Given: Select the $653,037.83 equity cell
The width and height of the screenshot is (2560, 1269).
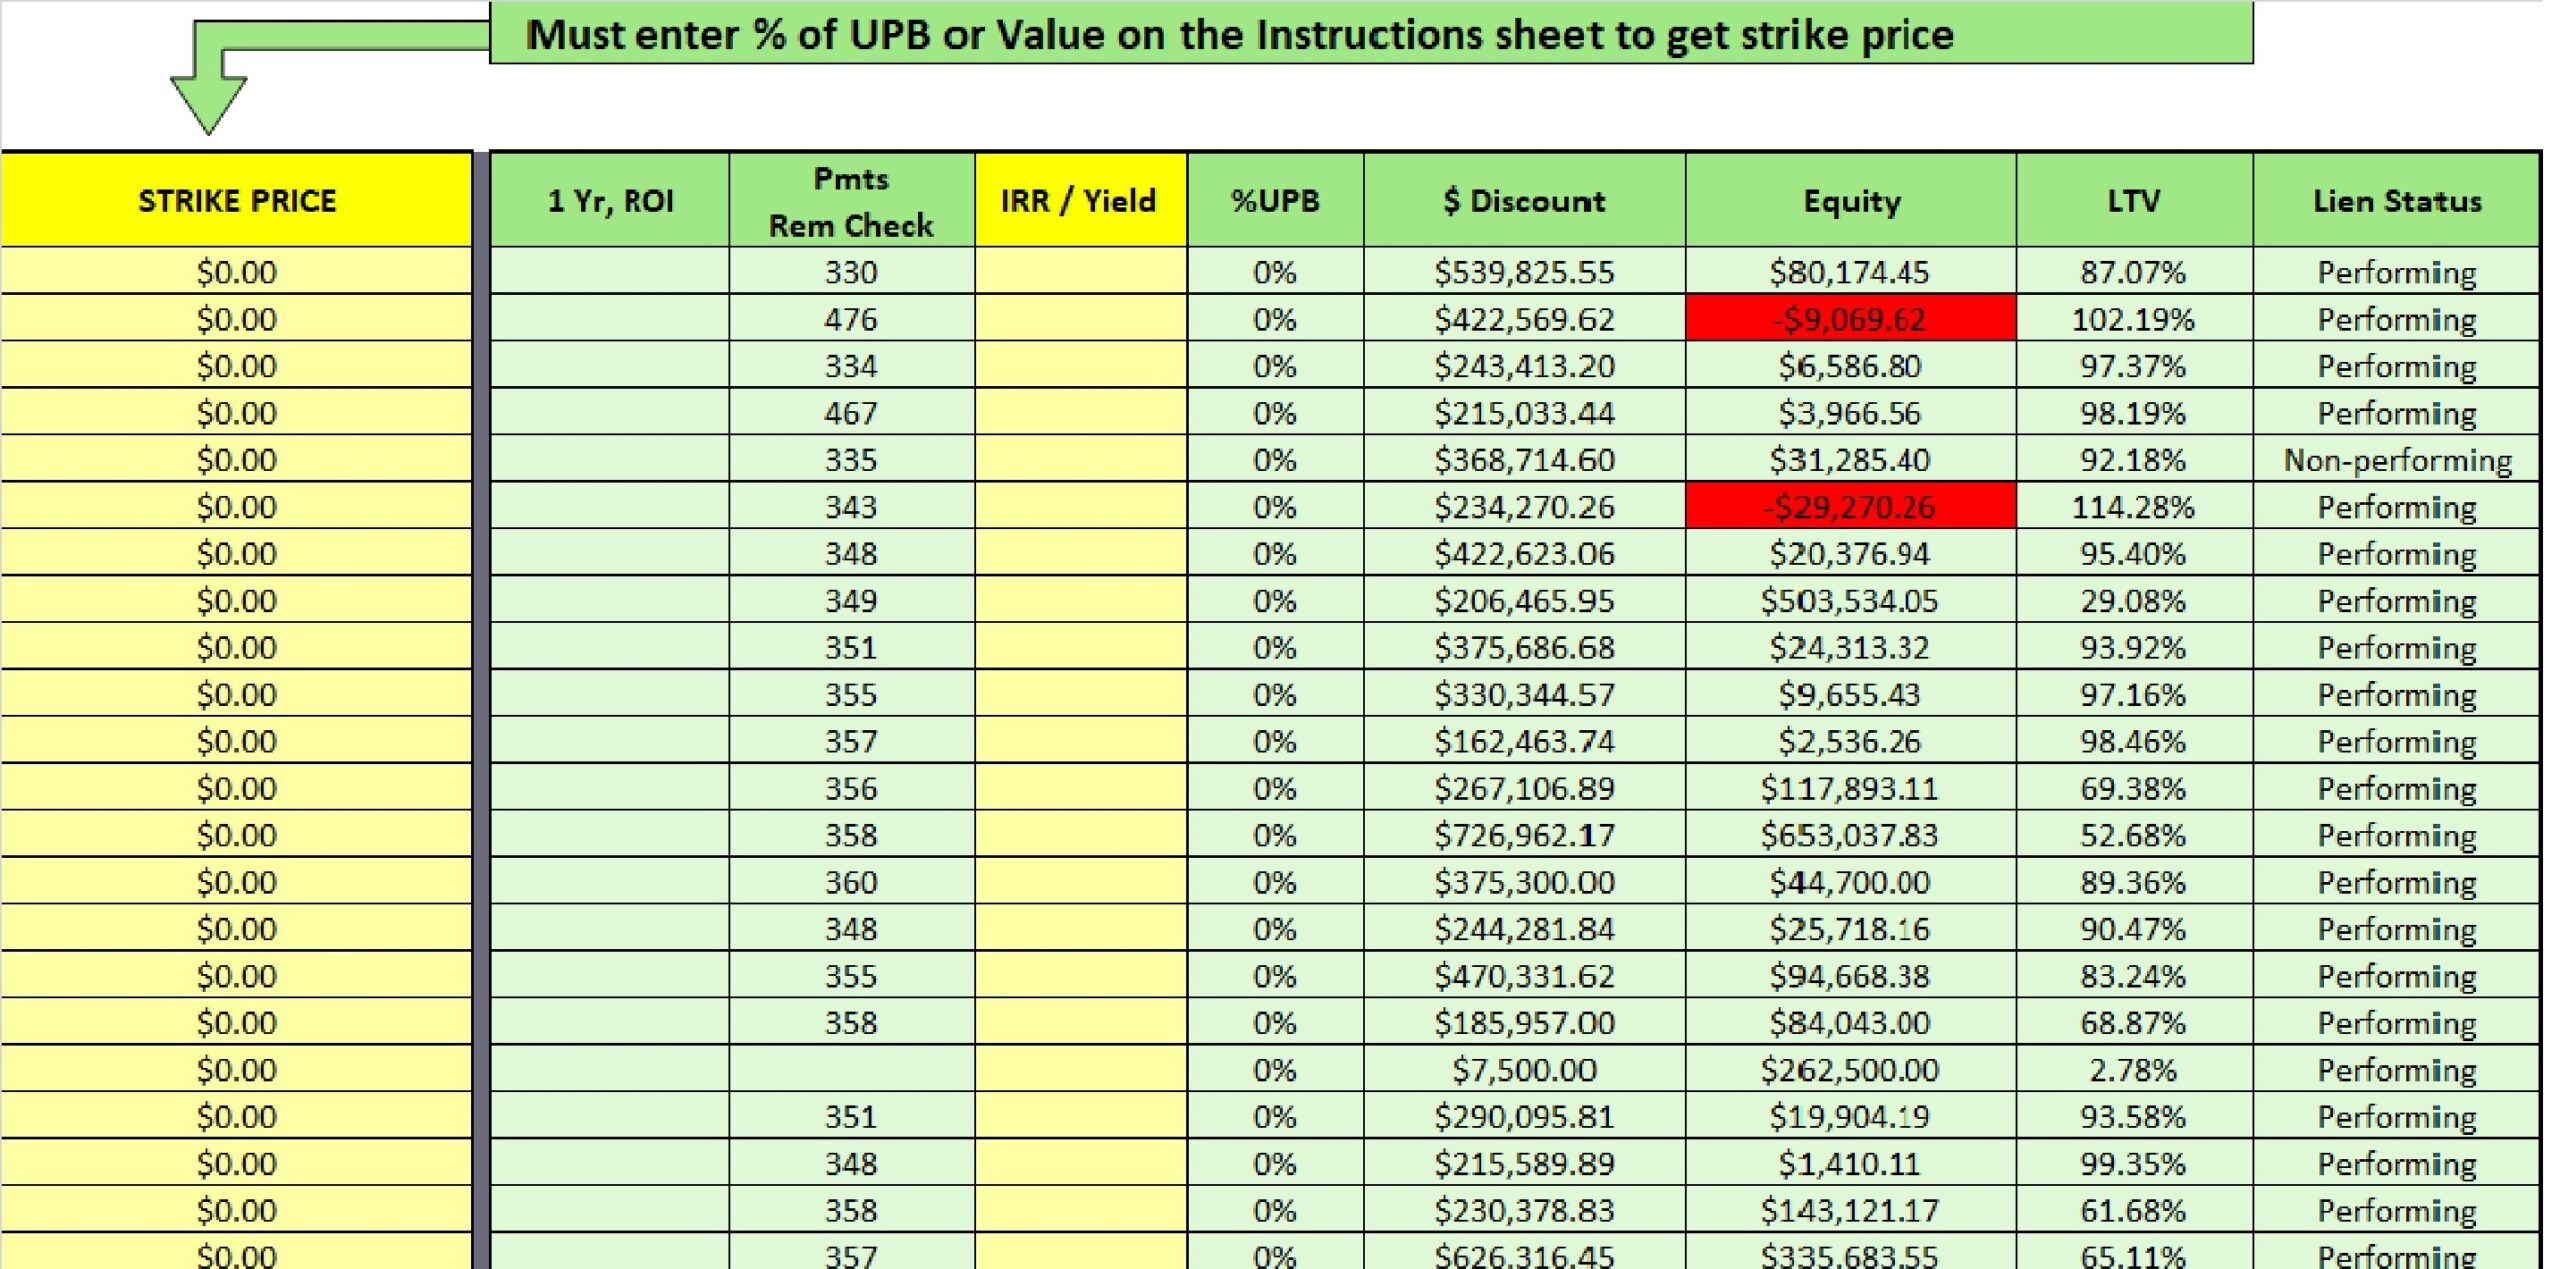Looking at the screenshot, I should 1850,835.
